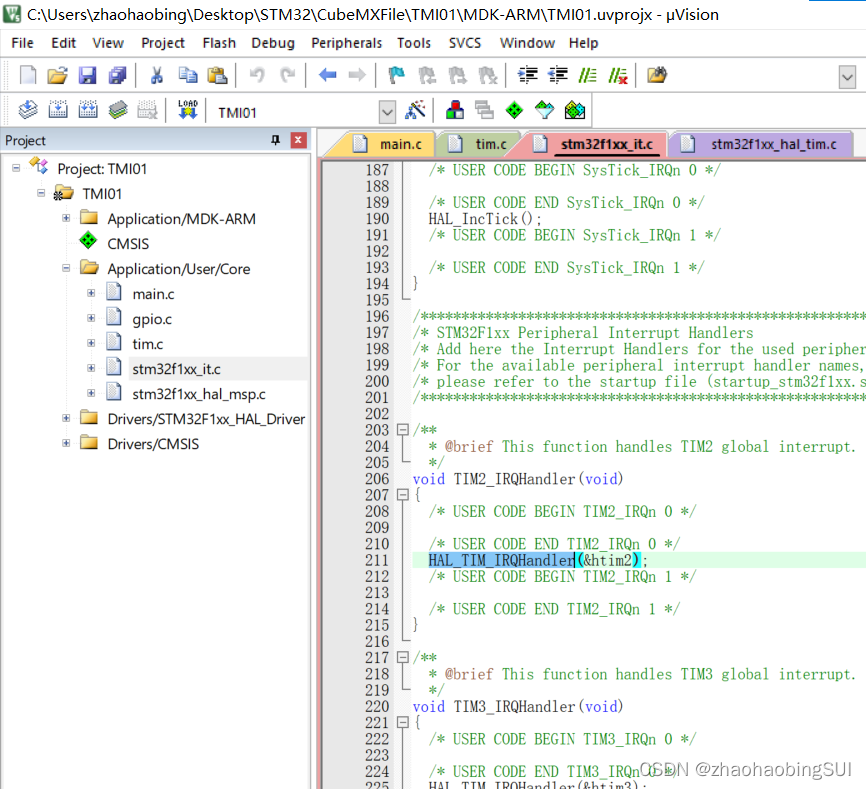Select stm32f1xx_hal_msp.c in the project tree
Screen dimensions: 866x789
point(198,394)
